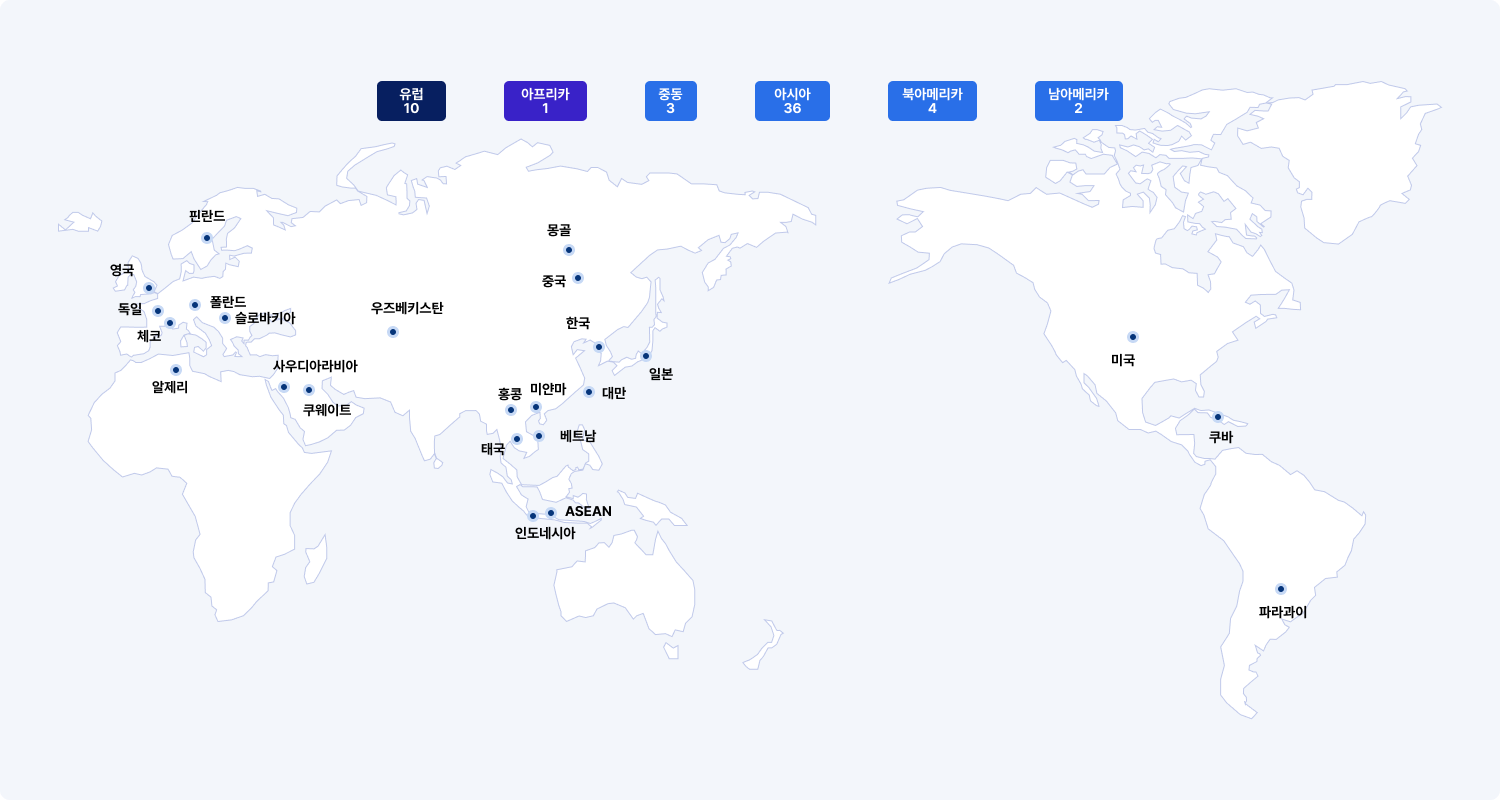The image size is (1500, 800).
Task: Click the 태국 map marker dot
Action: [x=517, y=439]
